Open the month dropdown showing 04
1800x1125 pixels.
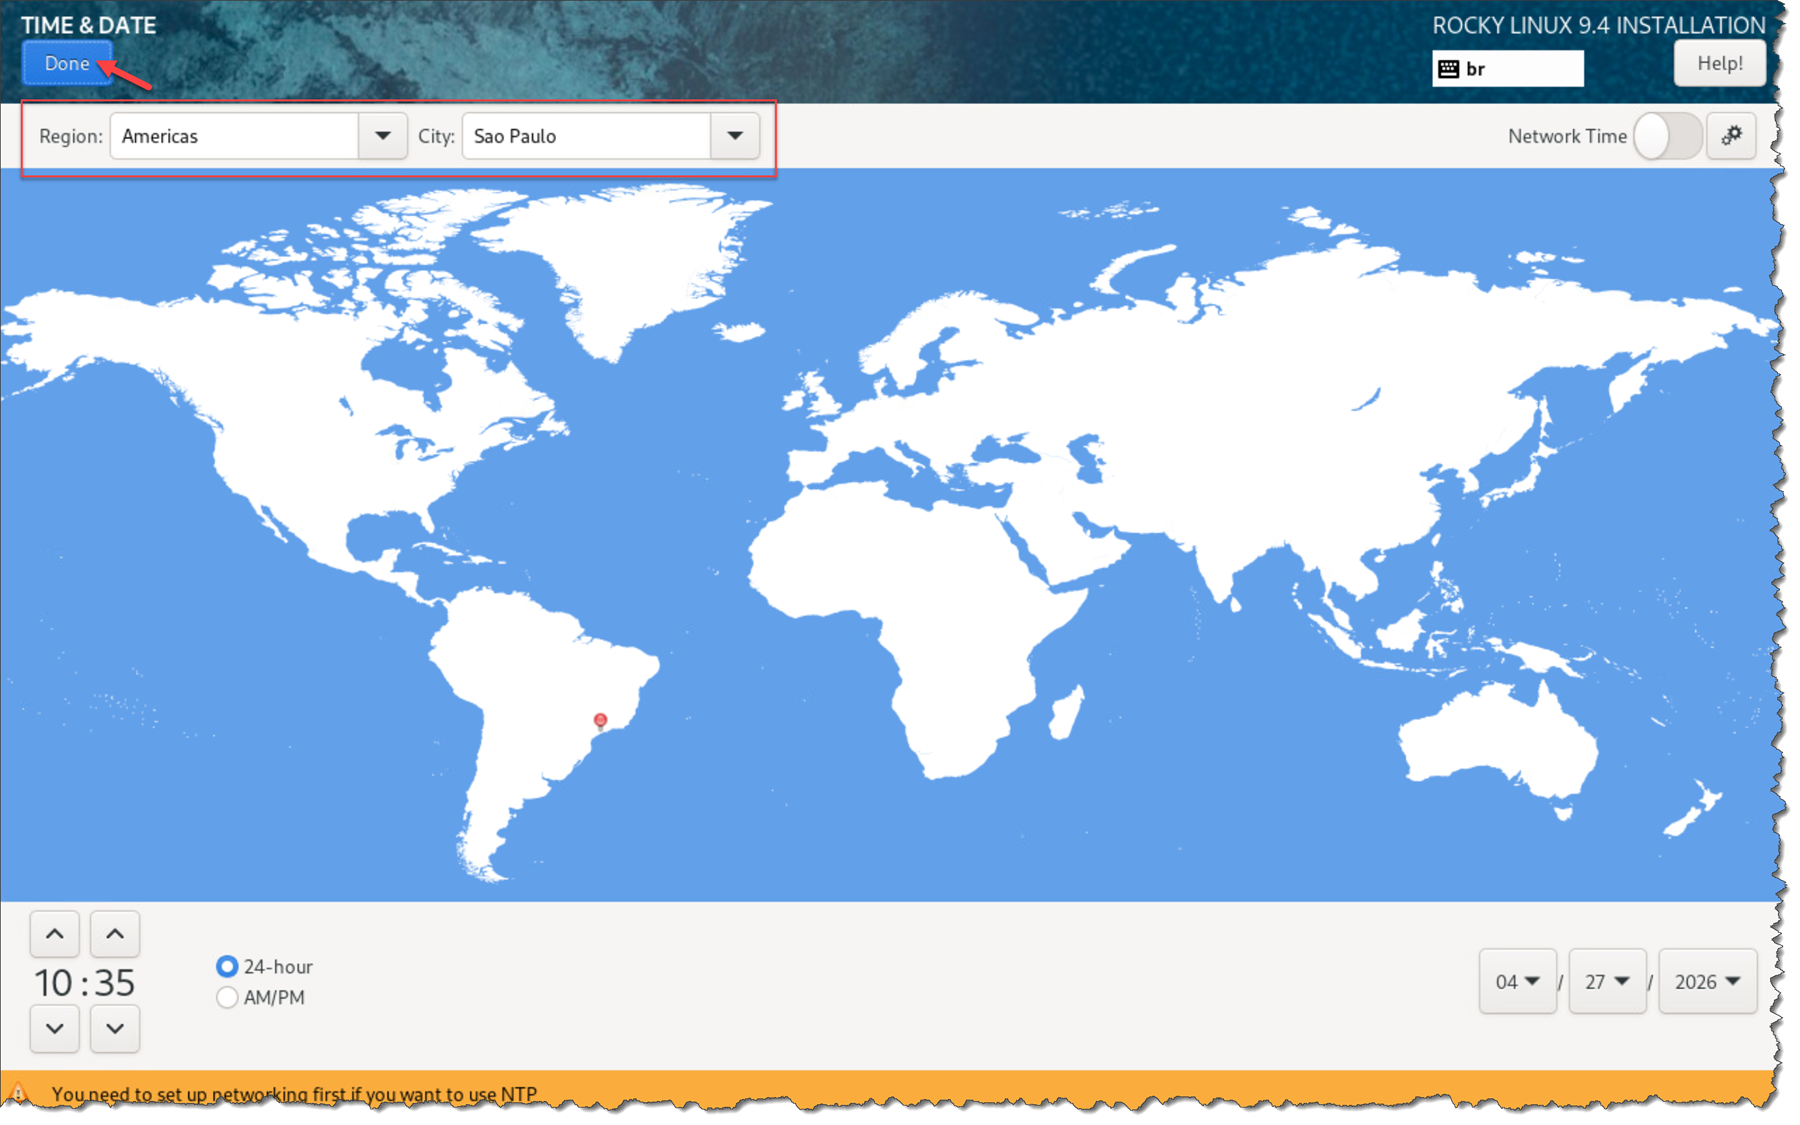coord(1517,982)
